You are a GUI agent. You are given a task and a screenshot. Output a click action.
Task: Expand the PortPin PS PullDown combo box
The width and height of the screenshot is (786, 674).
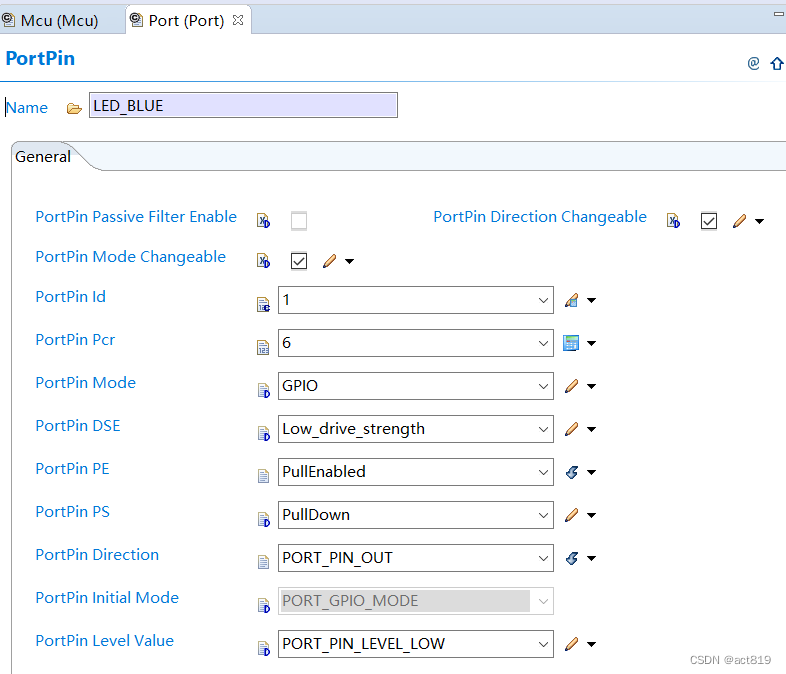point(415,515)
